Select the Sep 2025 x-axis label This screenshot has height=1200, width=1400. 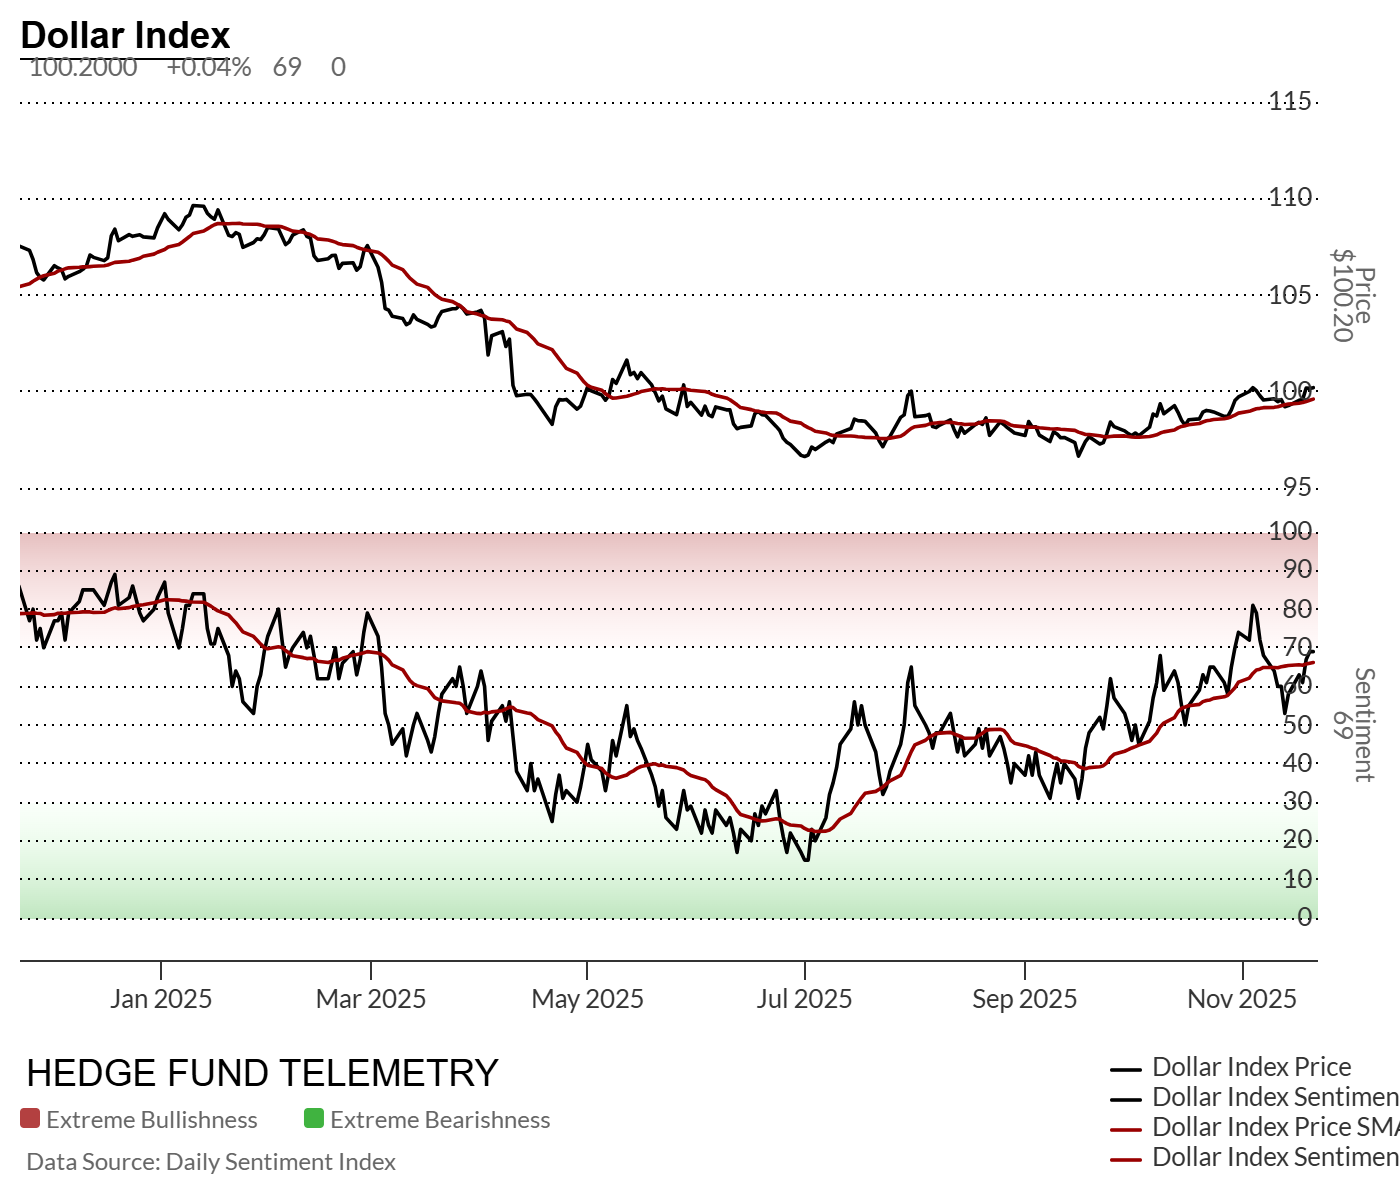[1025, 999]
